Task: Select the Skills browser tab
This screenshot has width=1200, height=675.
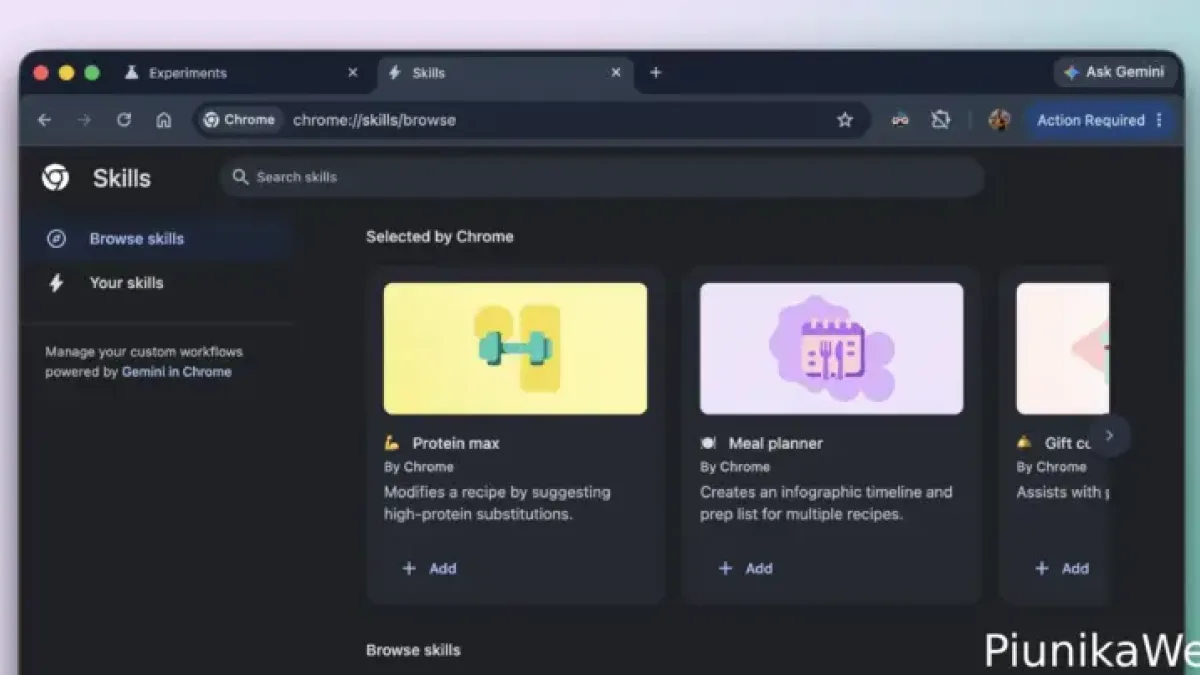Action: click(506, 73)
